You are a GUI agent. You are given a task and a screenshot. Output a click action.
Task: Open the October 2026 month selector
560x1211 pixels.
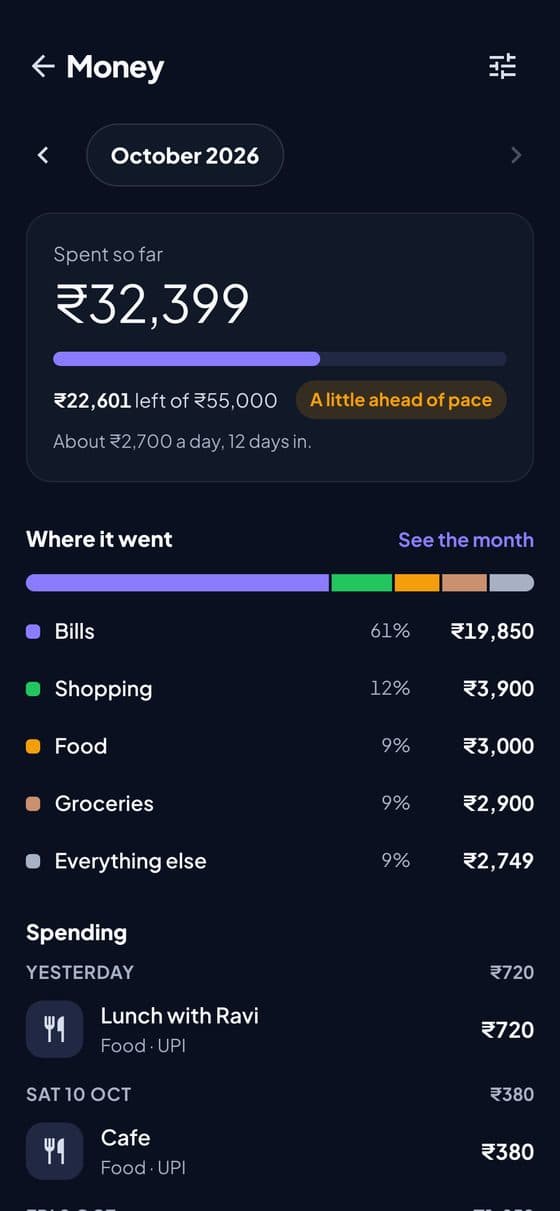coord(185,155)
